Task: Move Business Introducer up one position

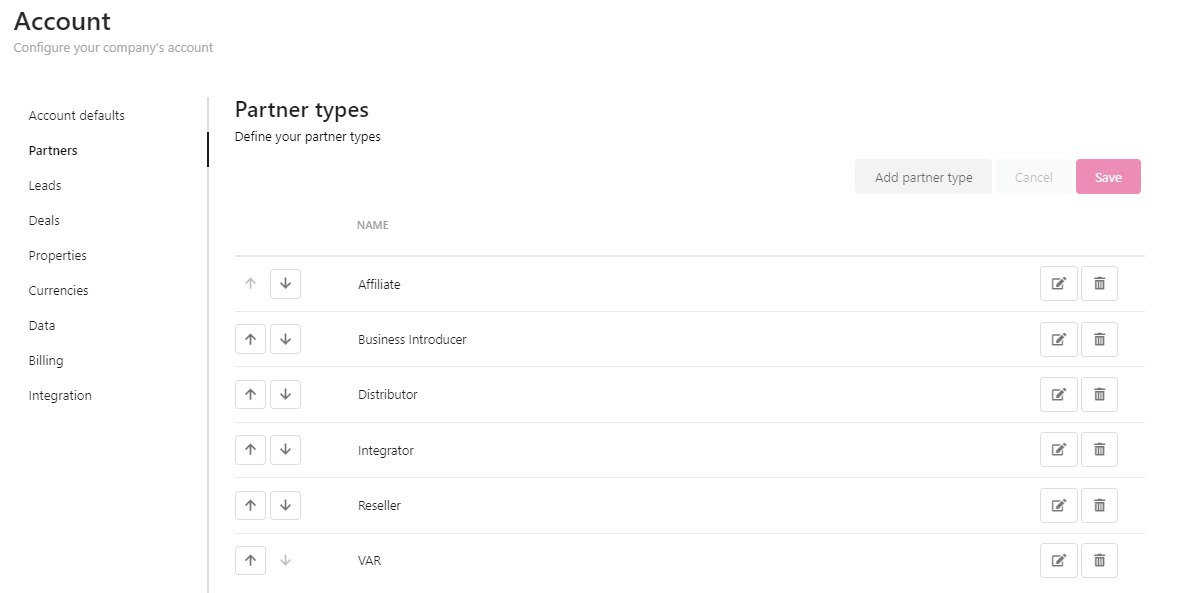Action: 250,339
